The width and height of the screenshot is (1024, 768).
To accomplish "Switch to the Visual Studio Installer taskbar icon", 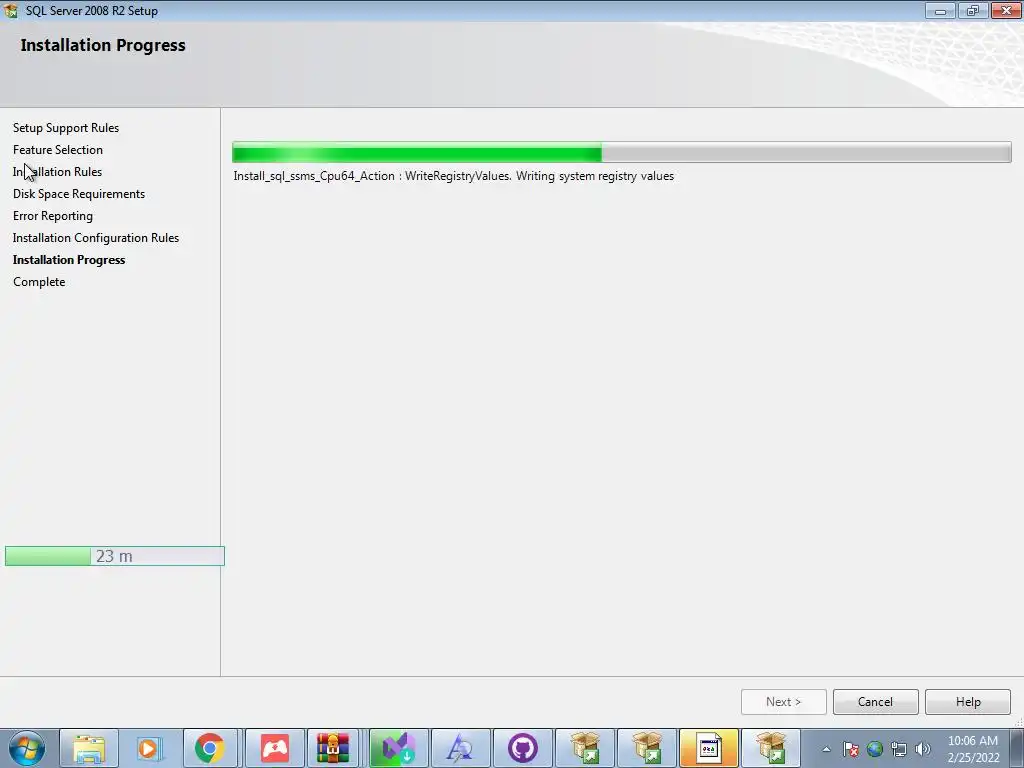I will (398, 748).
